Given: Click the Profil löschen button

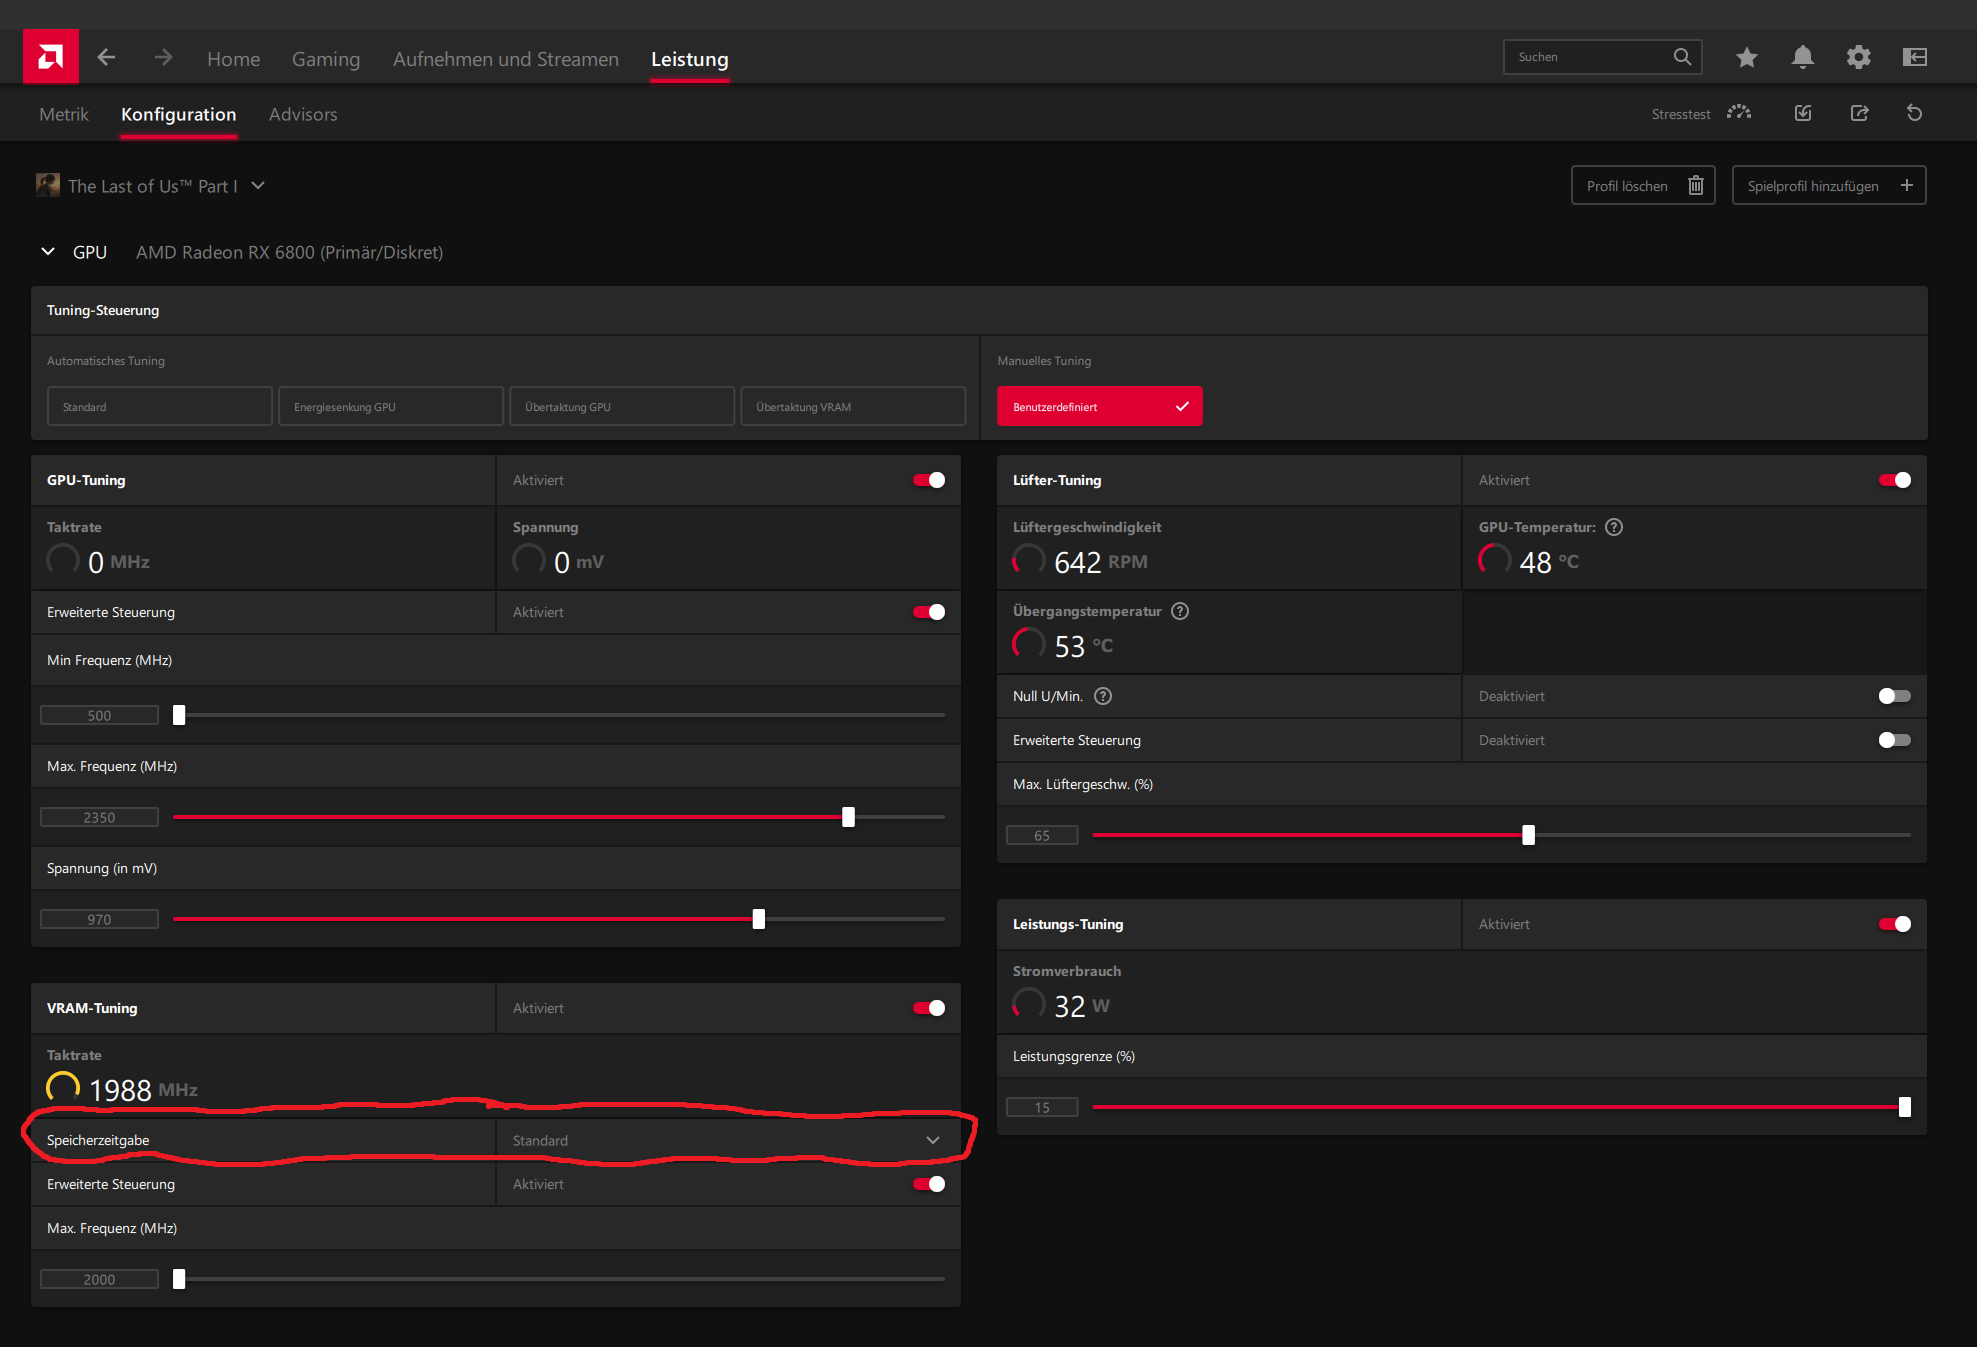Looking at the screenshot, I should click(1639, 186).
